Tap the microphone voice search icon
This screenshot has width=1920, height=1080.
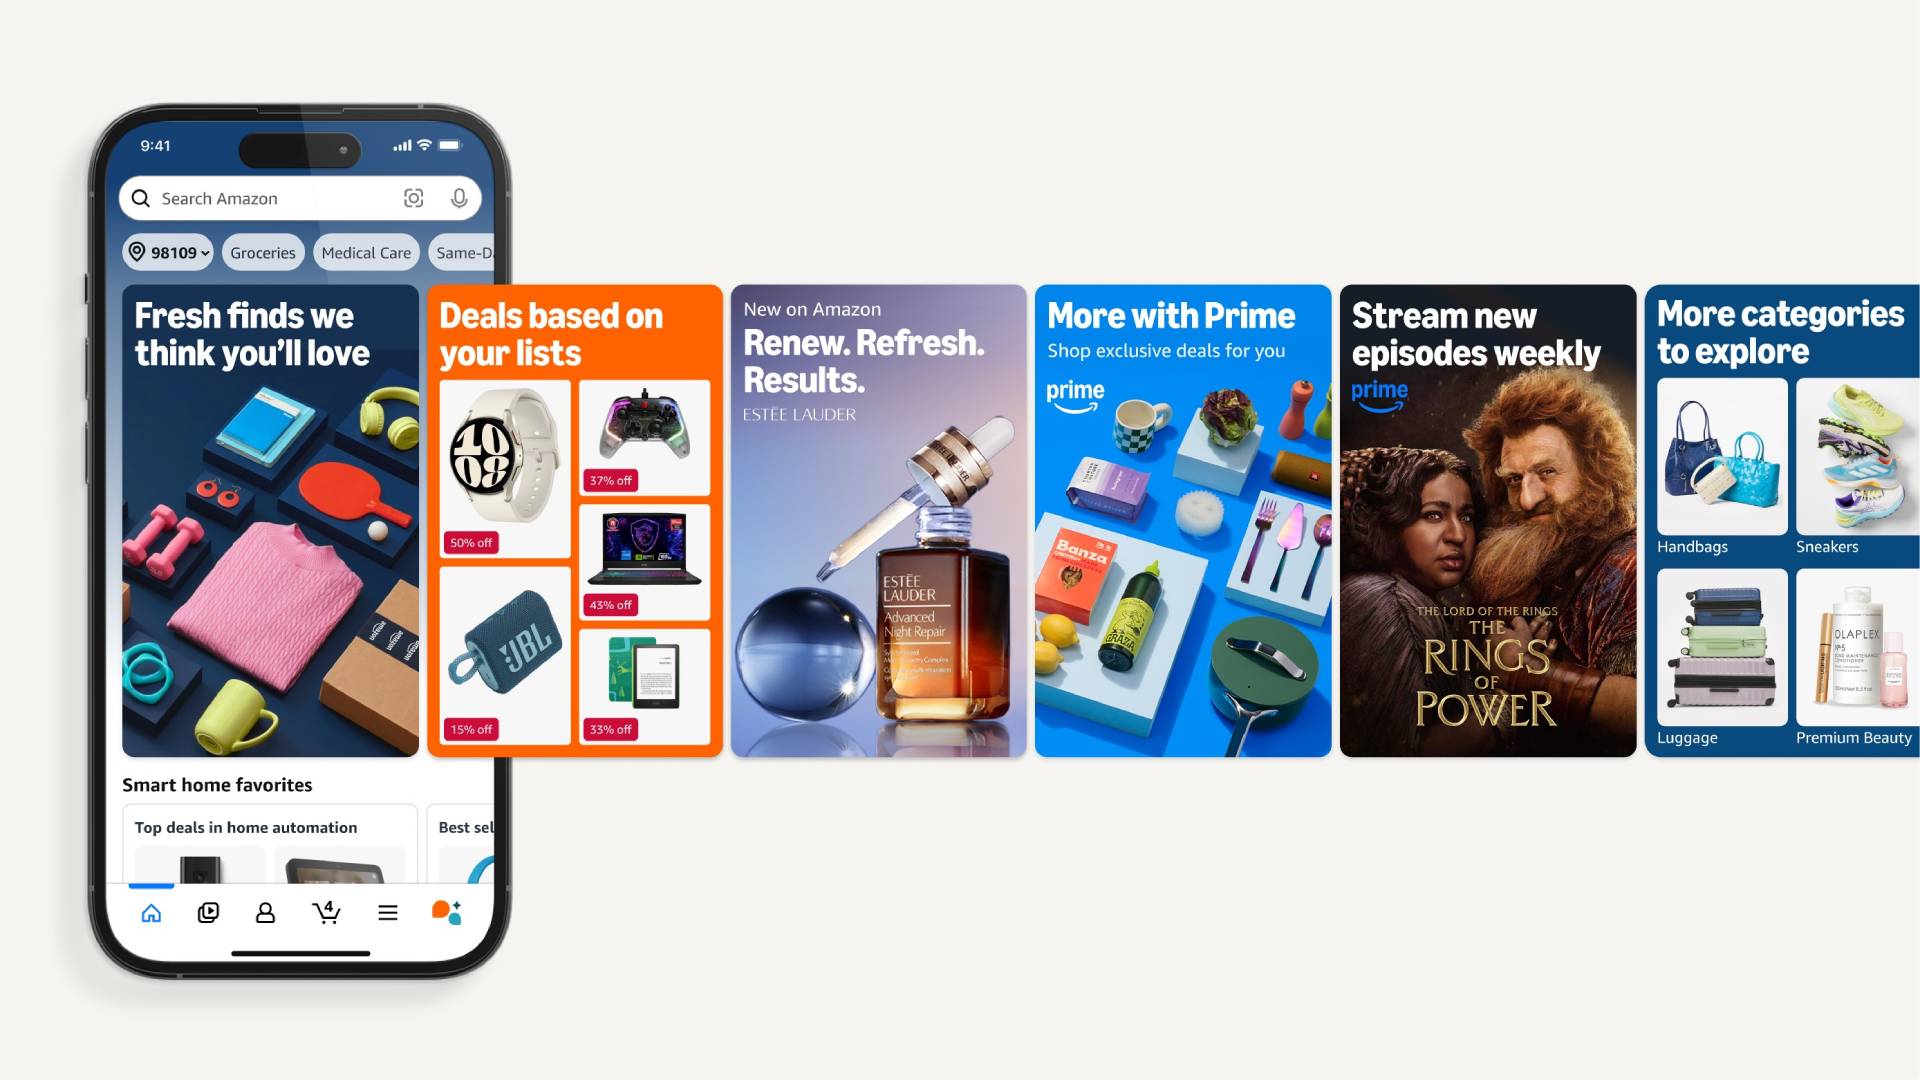coord(460,198)
